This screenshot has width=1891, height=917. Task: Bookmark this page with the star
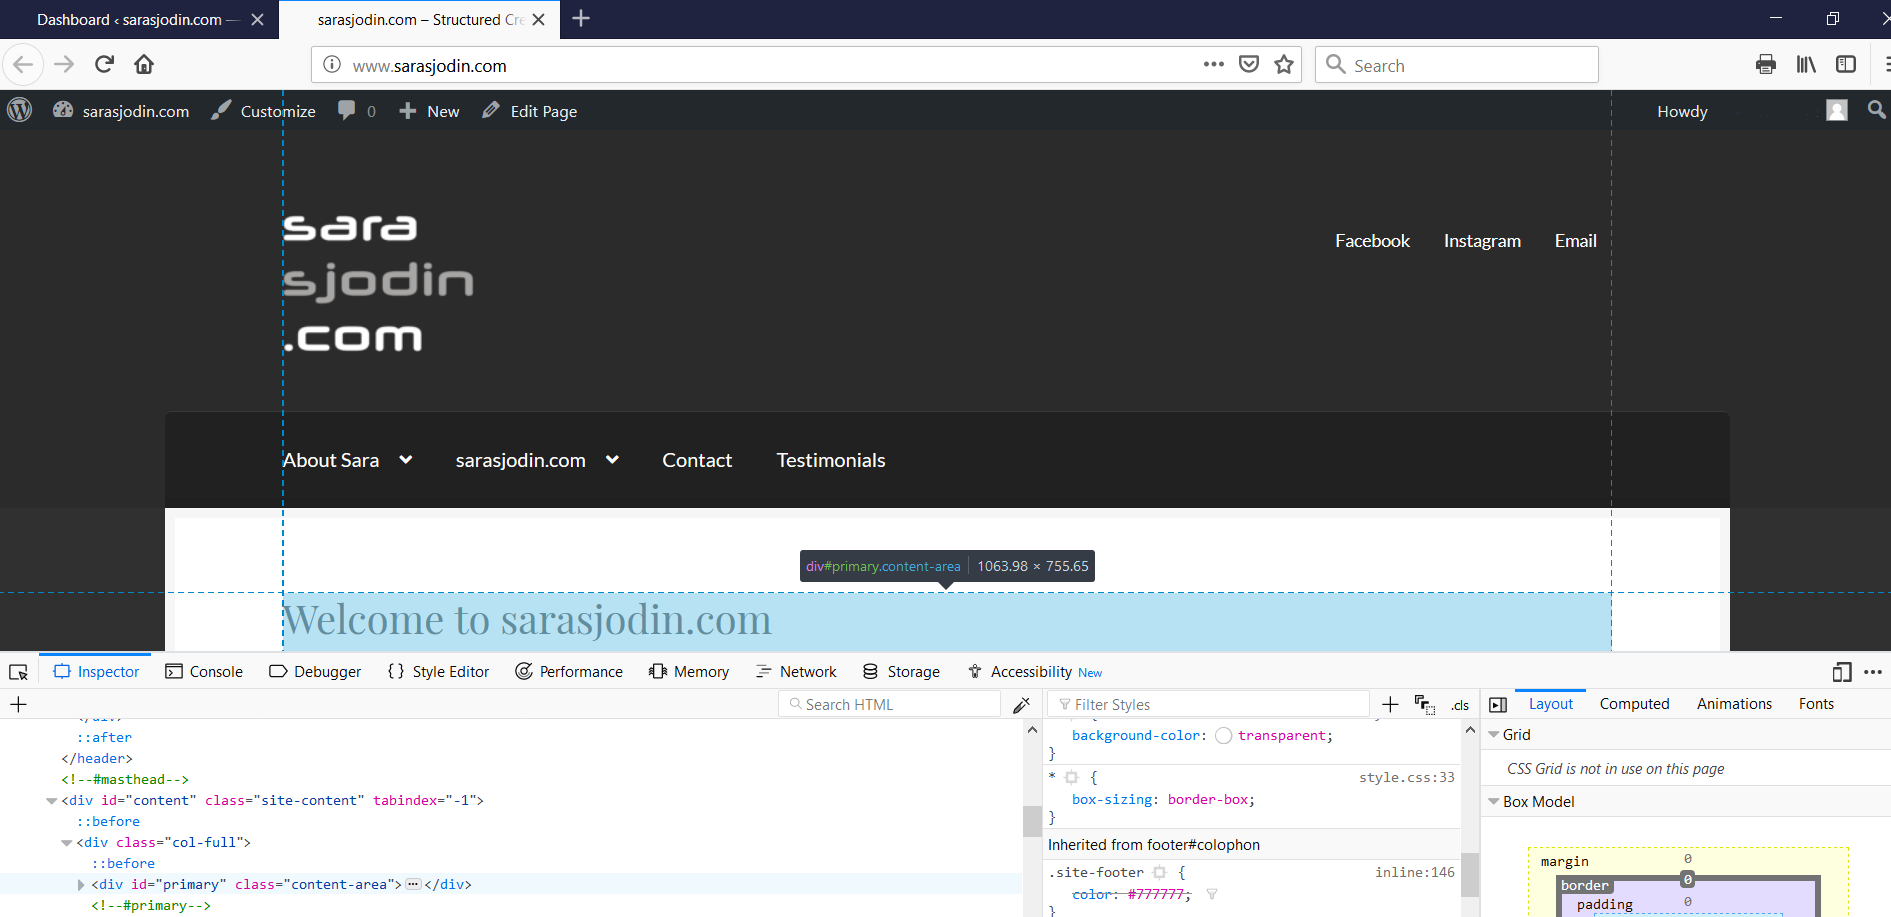[x=1284, y=65]
